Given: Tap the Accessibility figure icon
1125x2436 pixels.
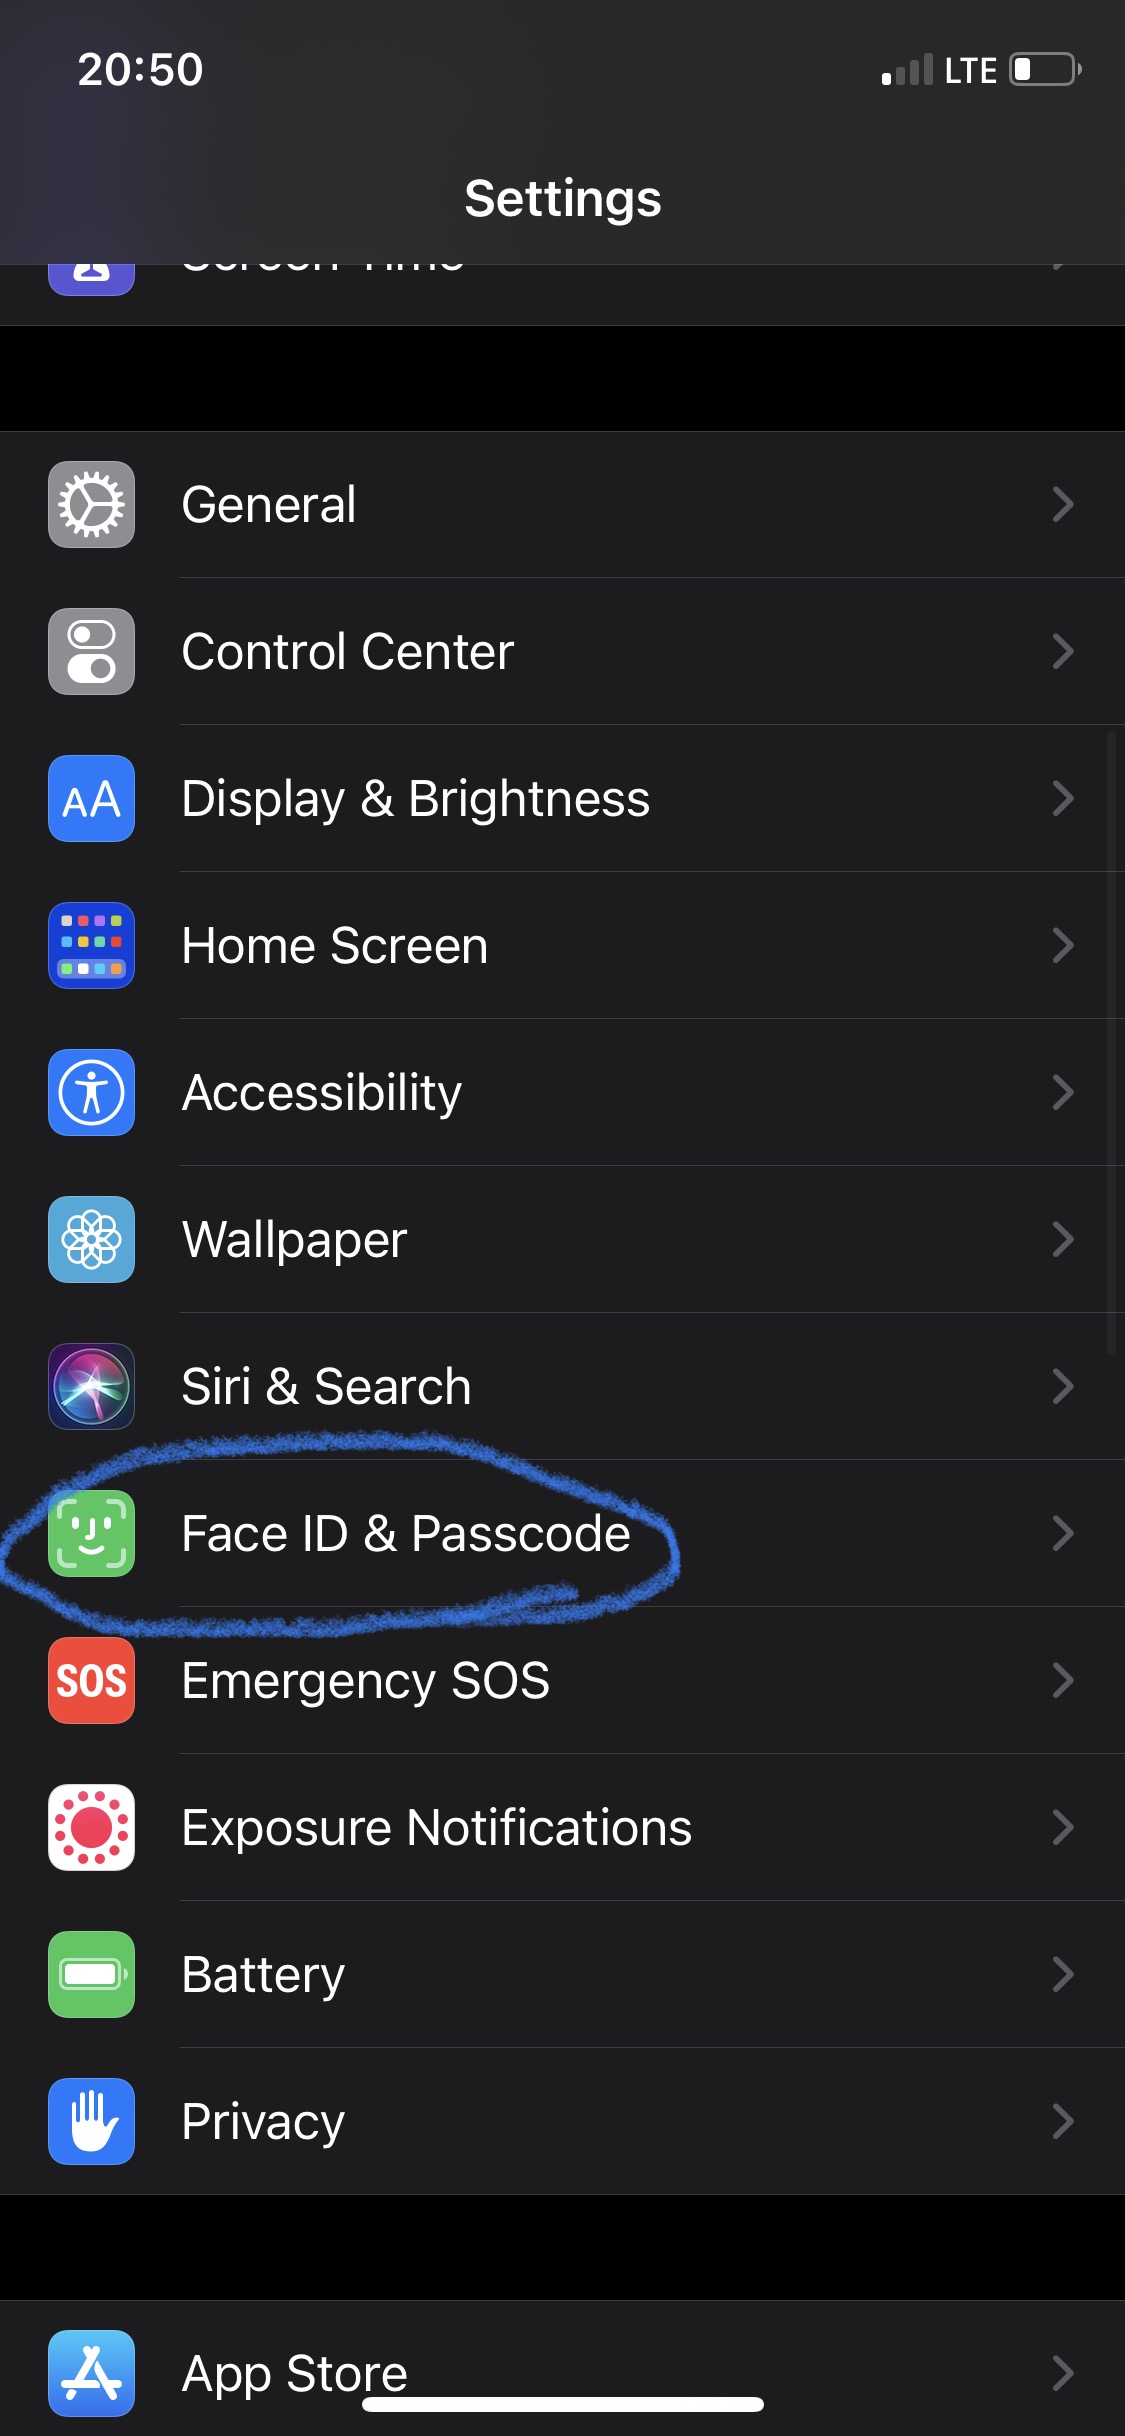Looking at the screenshot, I should [x=91, y=1092].
